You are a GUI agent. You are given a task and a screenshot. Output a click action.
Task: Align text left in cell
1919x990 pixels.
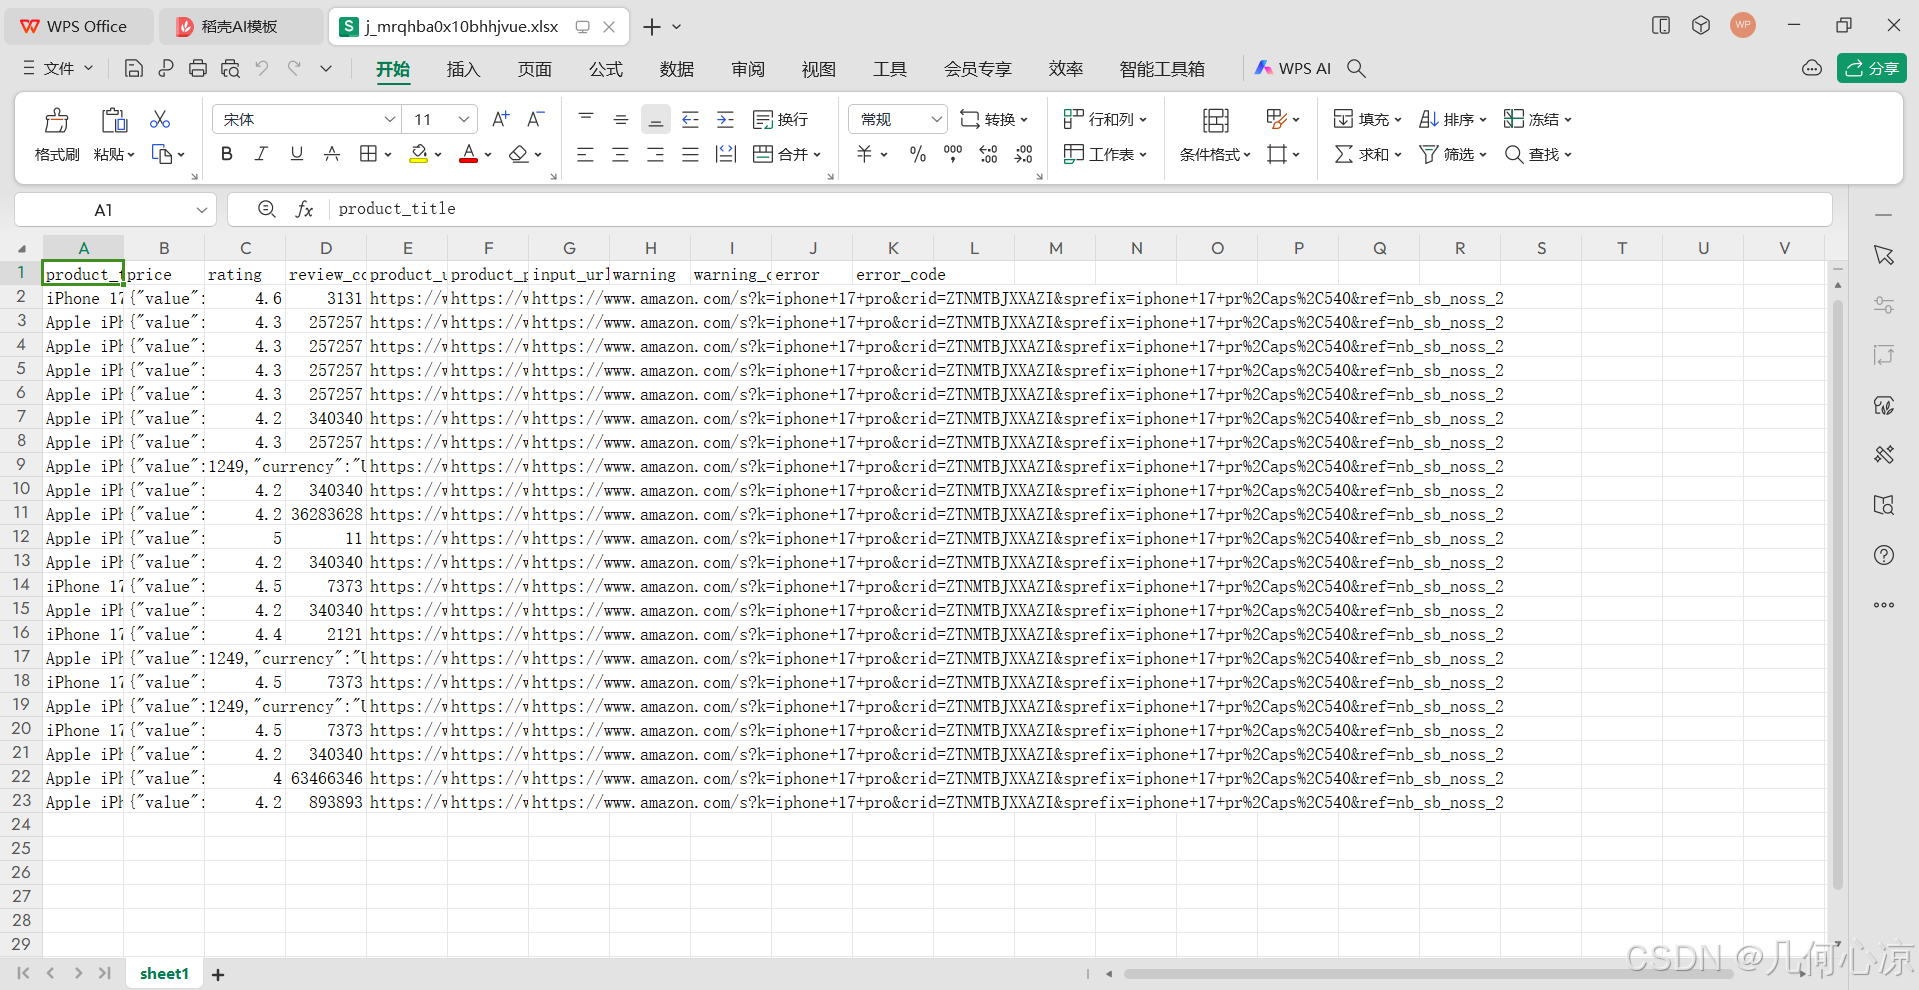586,154
